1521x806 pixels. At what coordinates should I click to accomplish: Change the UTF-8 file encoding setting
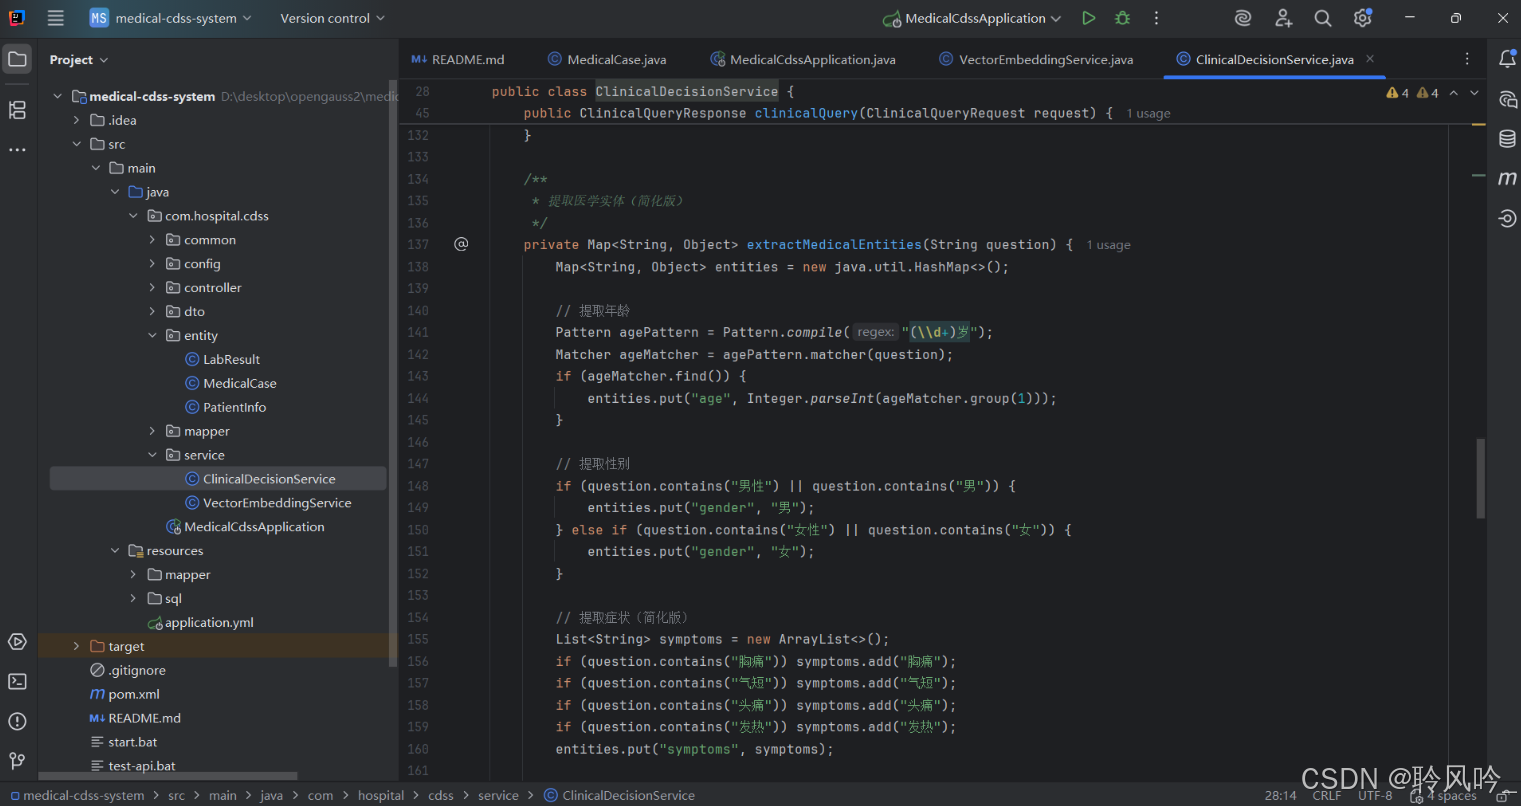click(x=1375, y=796)
